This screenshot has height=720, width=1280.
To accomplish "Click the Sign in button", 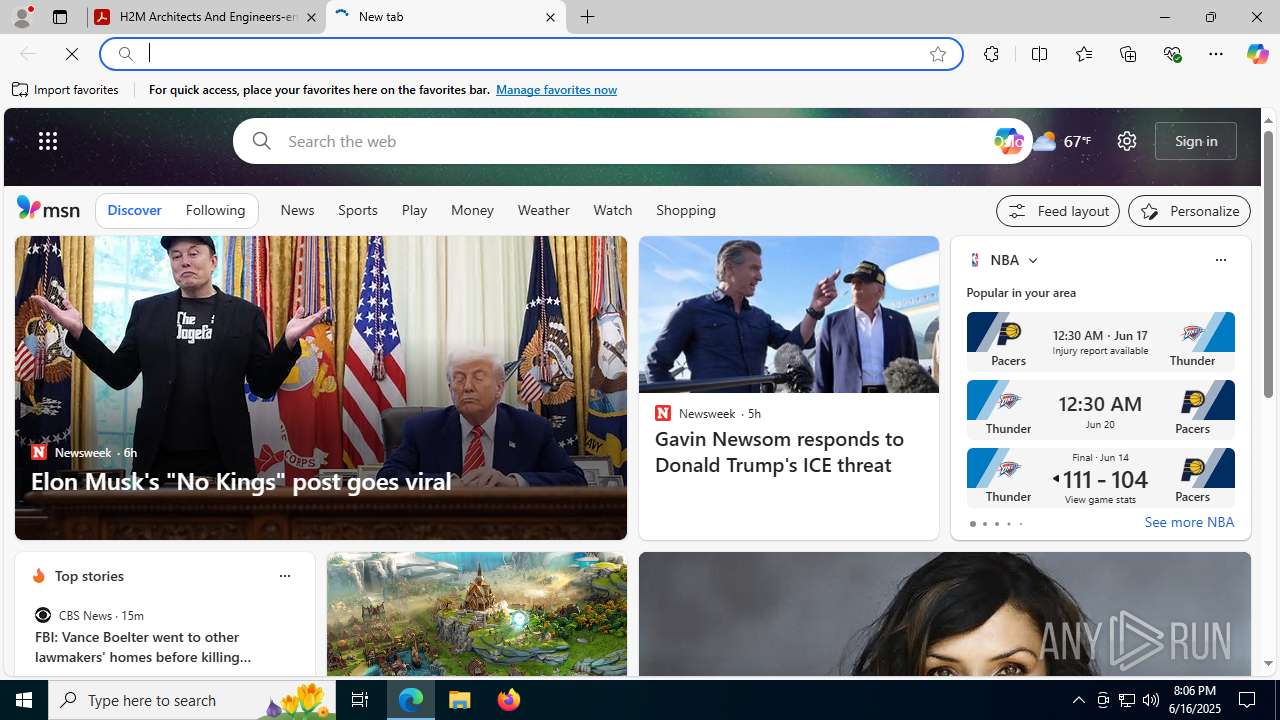I will [x=1196, y=141].
